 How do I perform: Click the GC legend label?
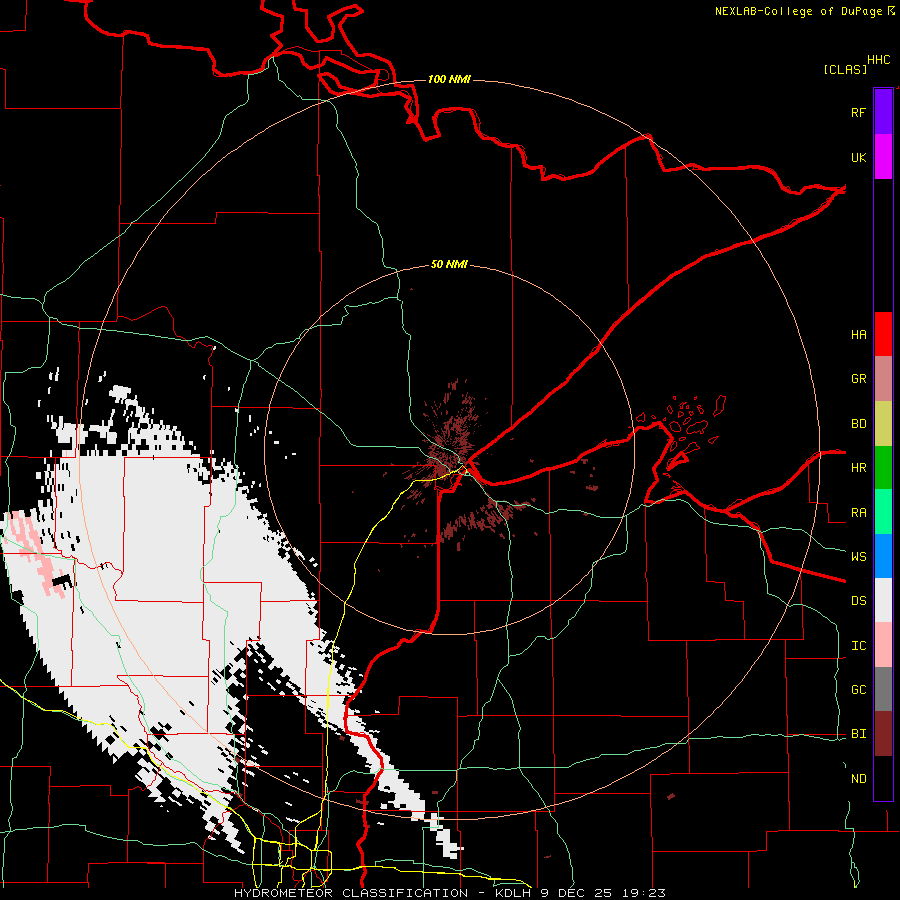click(858, 690)
